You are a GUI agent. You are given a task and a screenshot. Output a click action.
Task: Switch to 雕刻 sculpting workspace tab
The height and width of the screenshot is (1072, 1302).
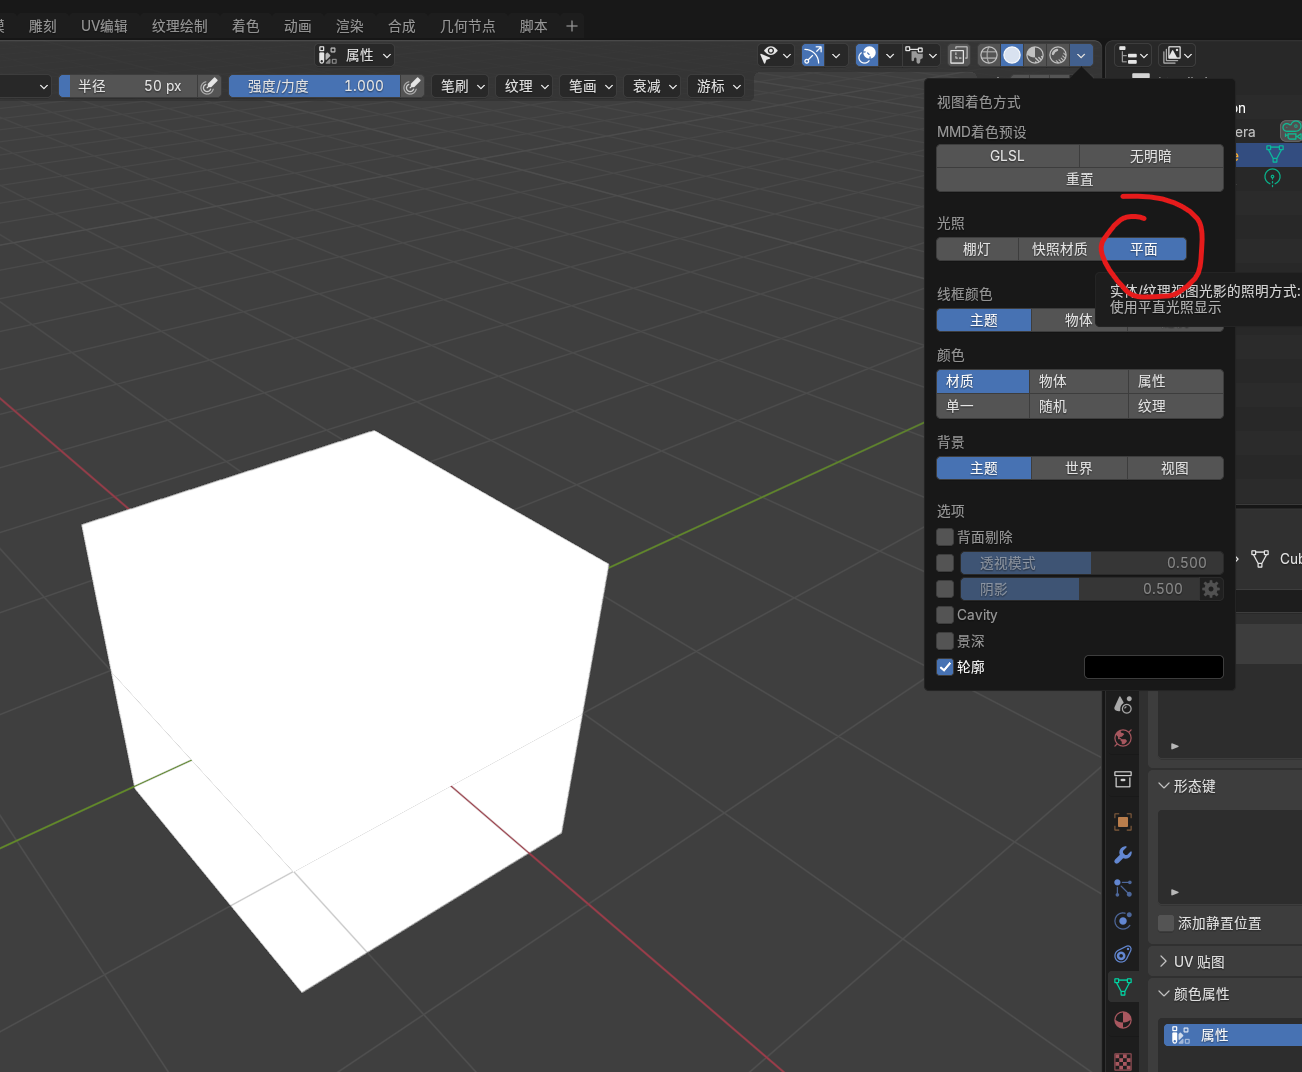coord(43,26)
